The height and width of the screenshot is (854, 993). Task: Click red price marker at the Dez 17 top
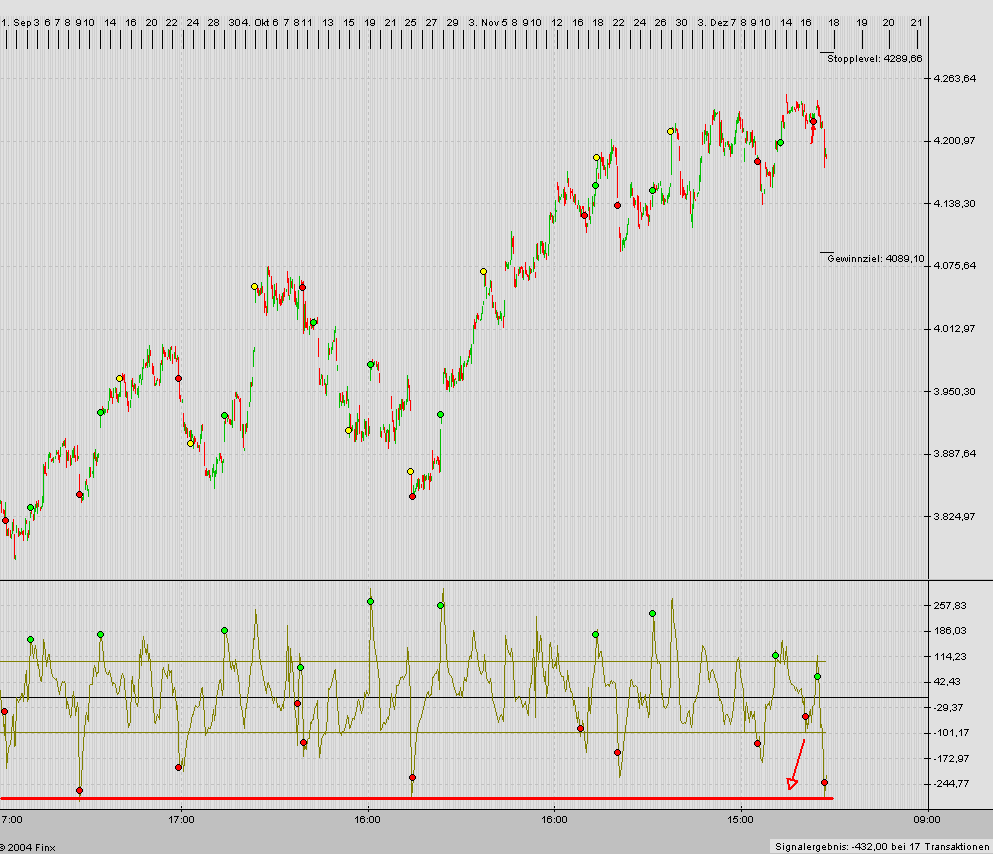click(814, 122)
